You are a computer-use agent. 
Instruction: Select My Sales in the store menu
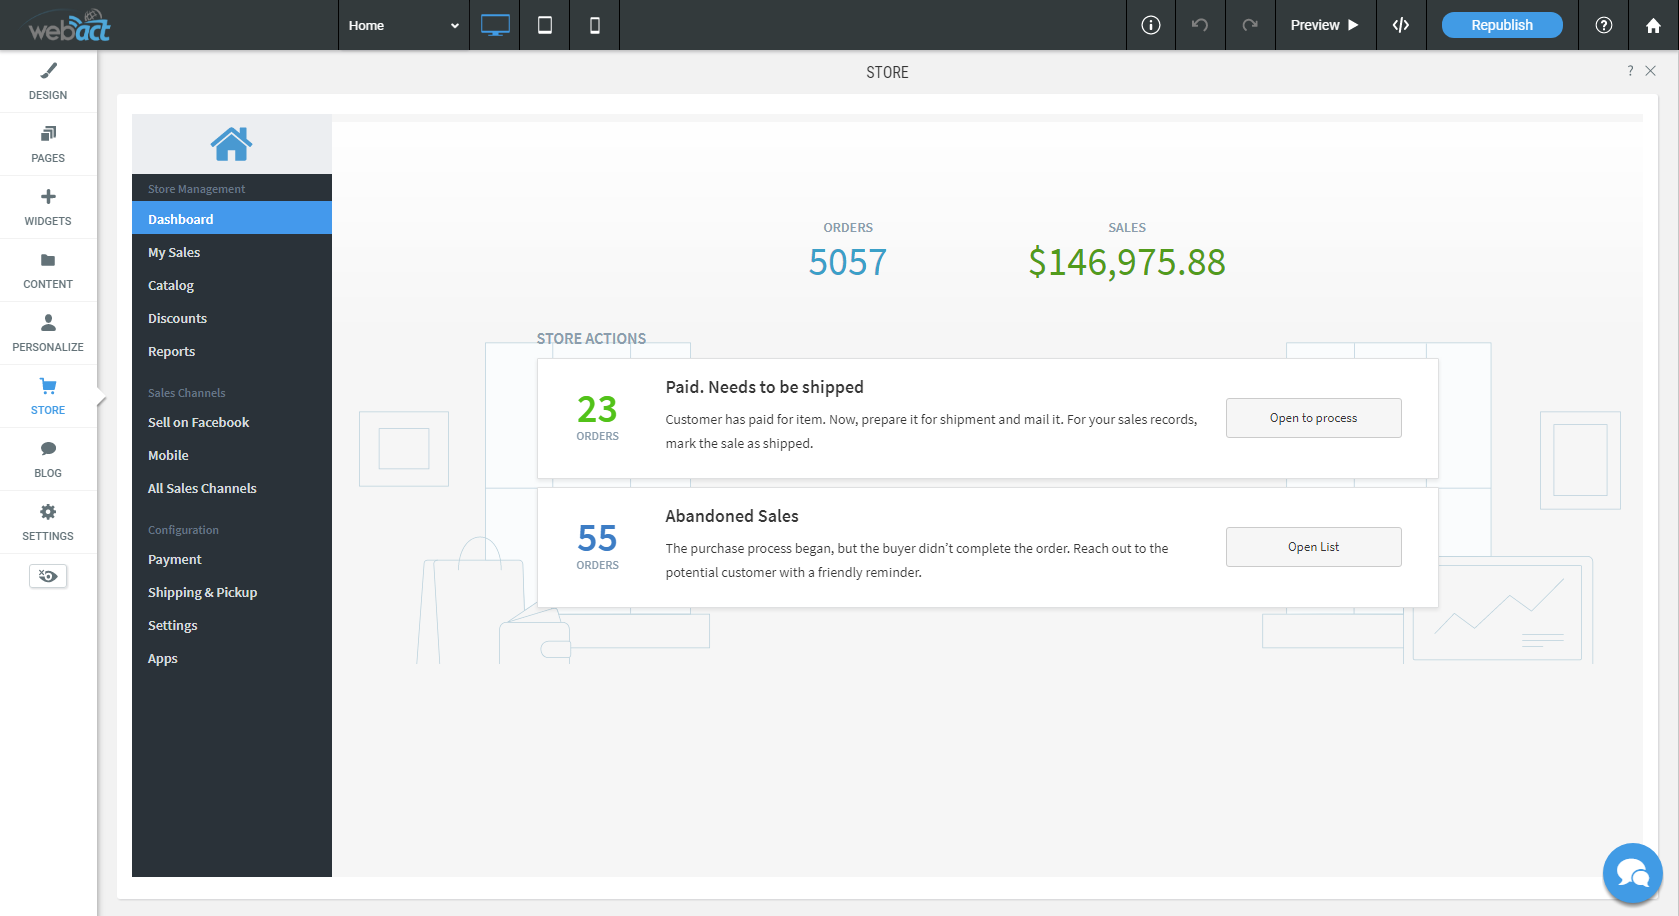[173, 252]
